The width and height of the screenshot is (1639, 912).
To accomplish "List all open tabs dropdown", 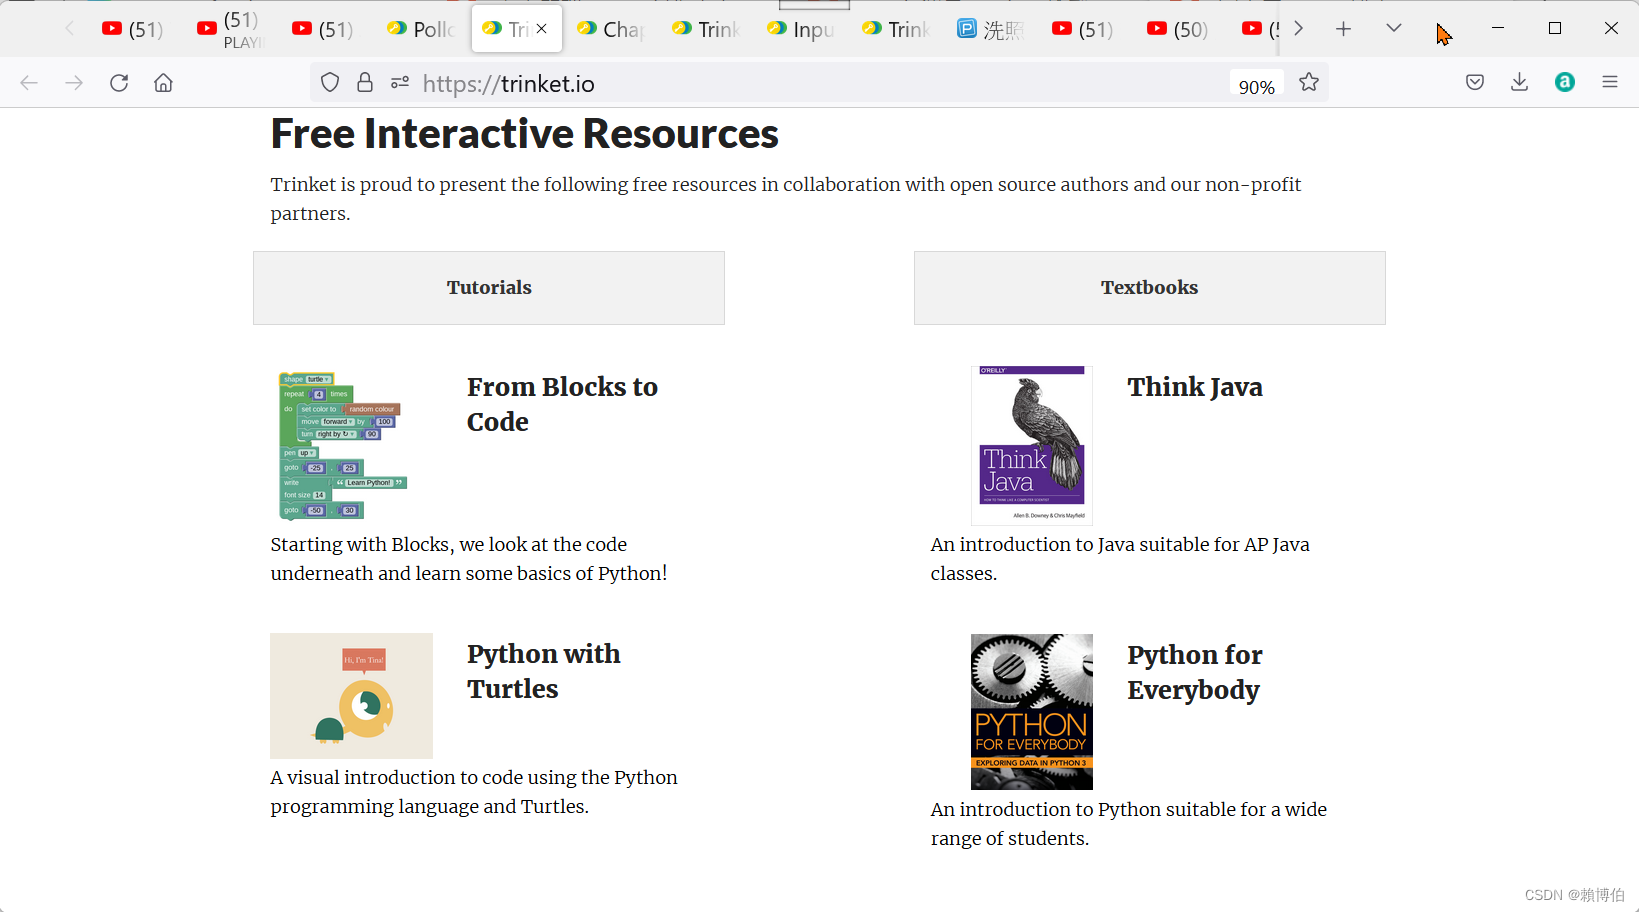I will [x=1393, y=29].
